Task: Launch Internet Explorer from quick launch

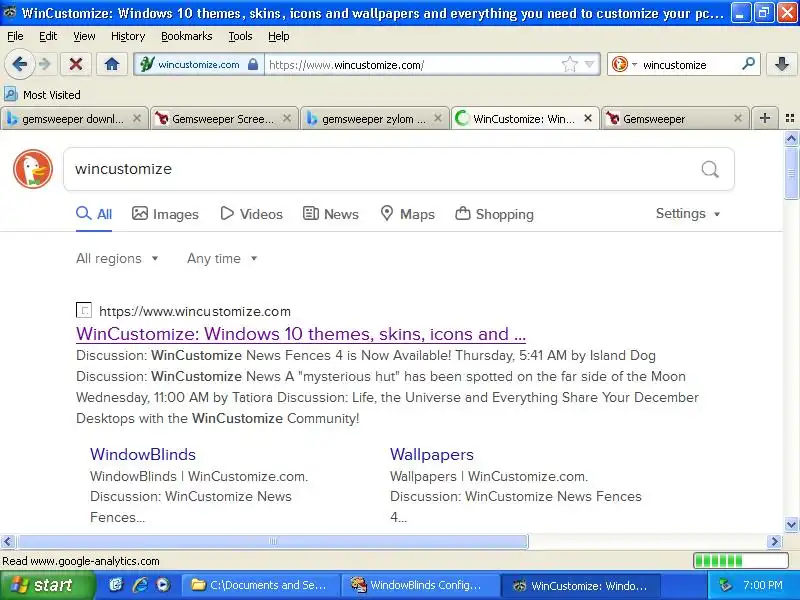Action: tap(139, 585)
